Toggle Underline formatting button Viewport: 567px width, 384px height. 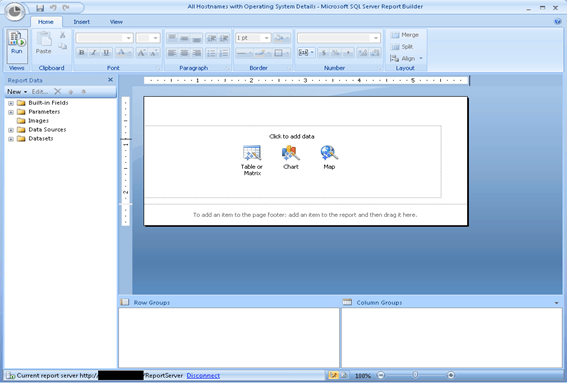106,53
